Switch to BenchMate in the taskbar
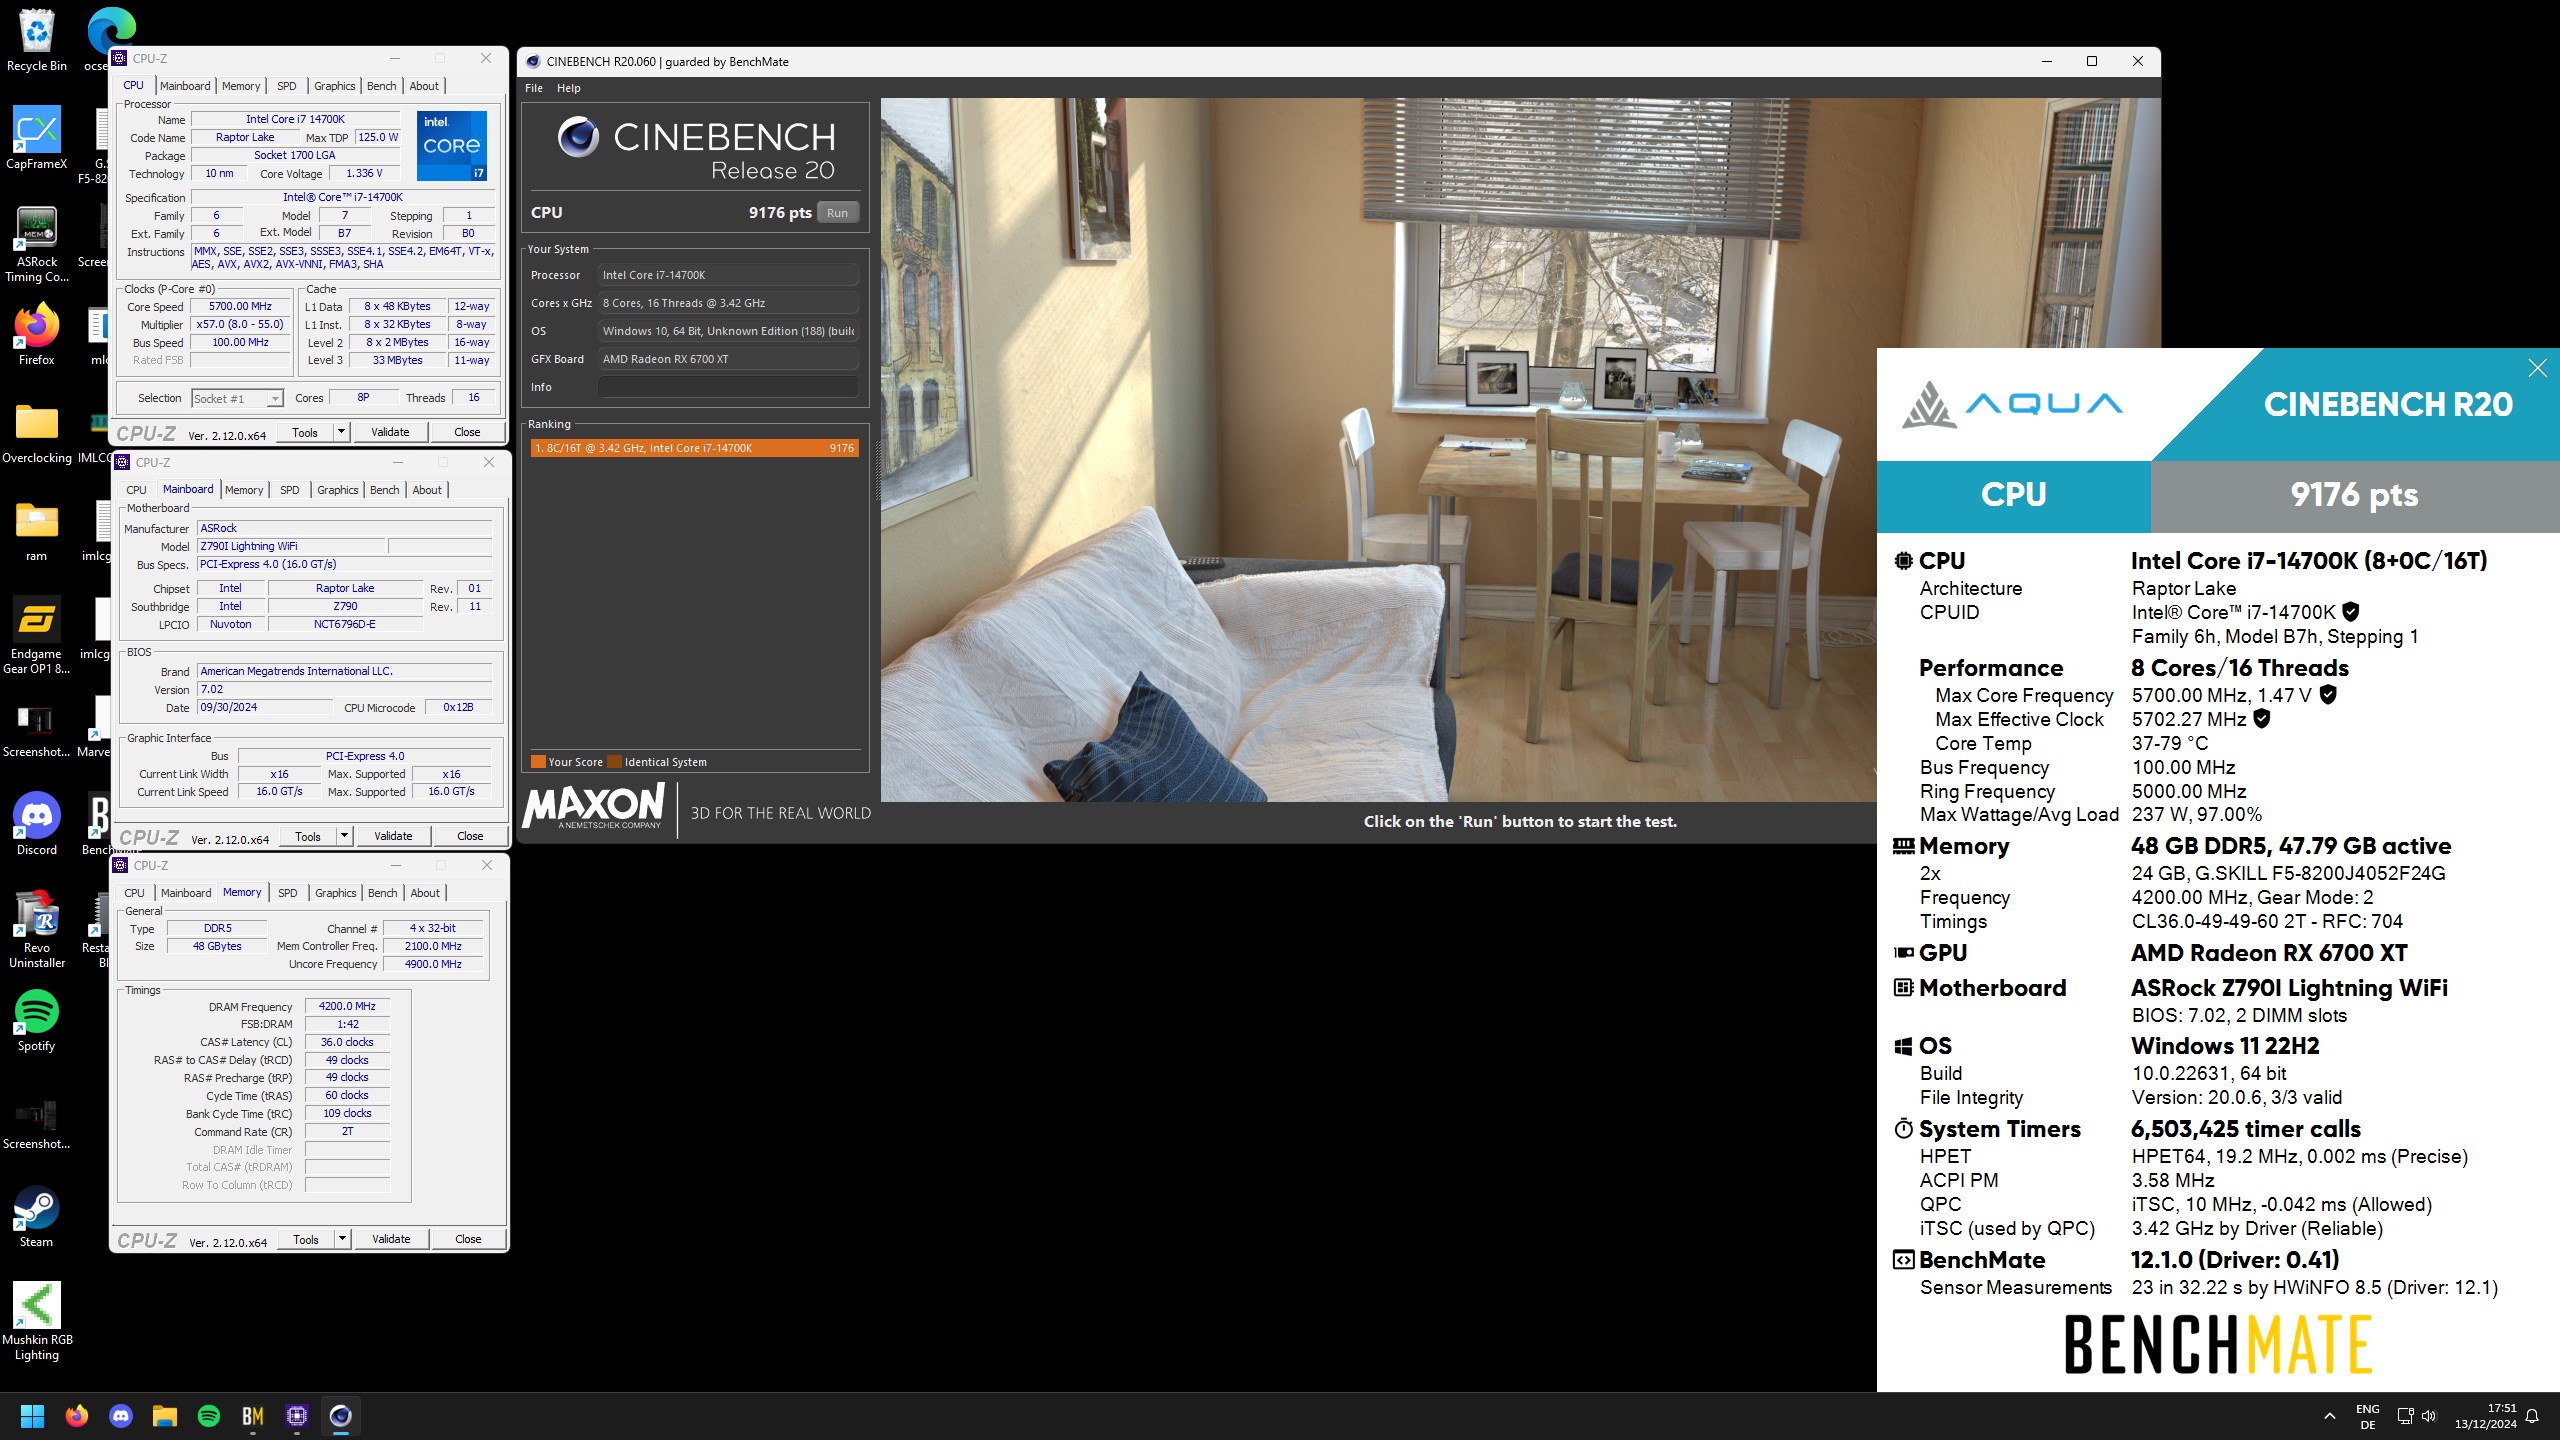 point(253,1416)
